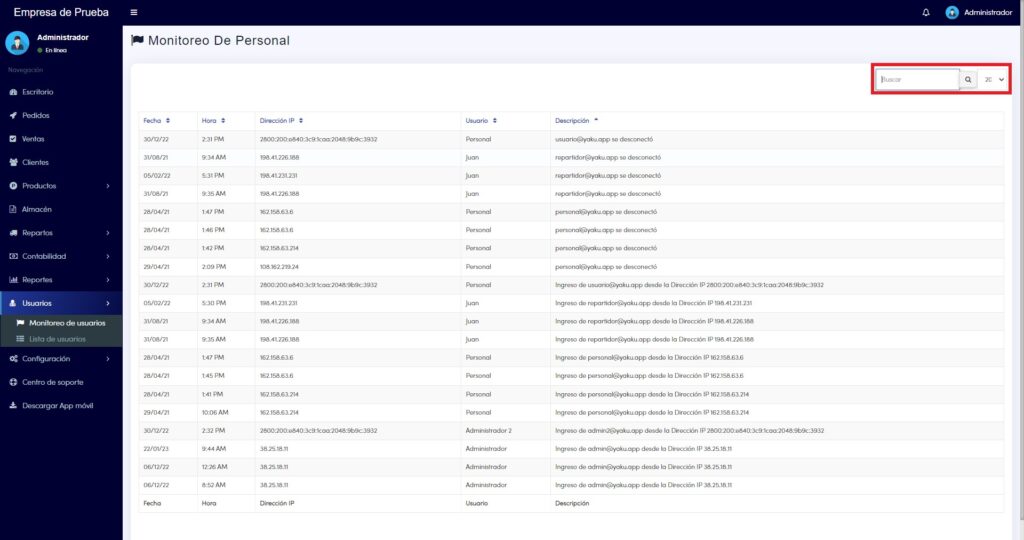
Task: Click the search magnifier button
Action: 968,80
